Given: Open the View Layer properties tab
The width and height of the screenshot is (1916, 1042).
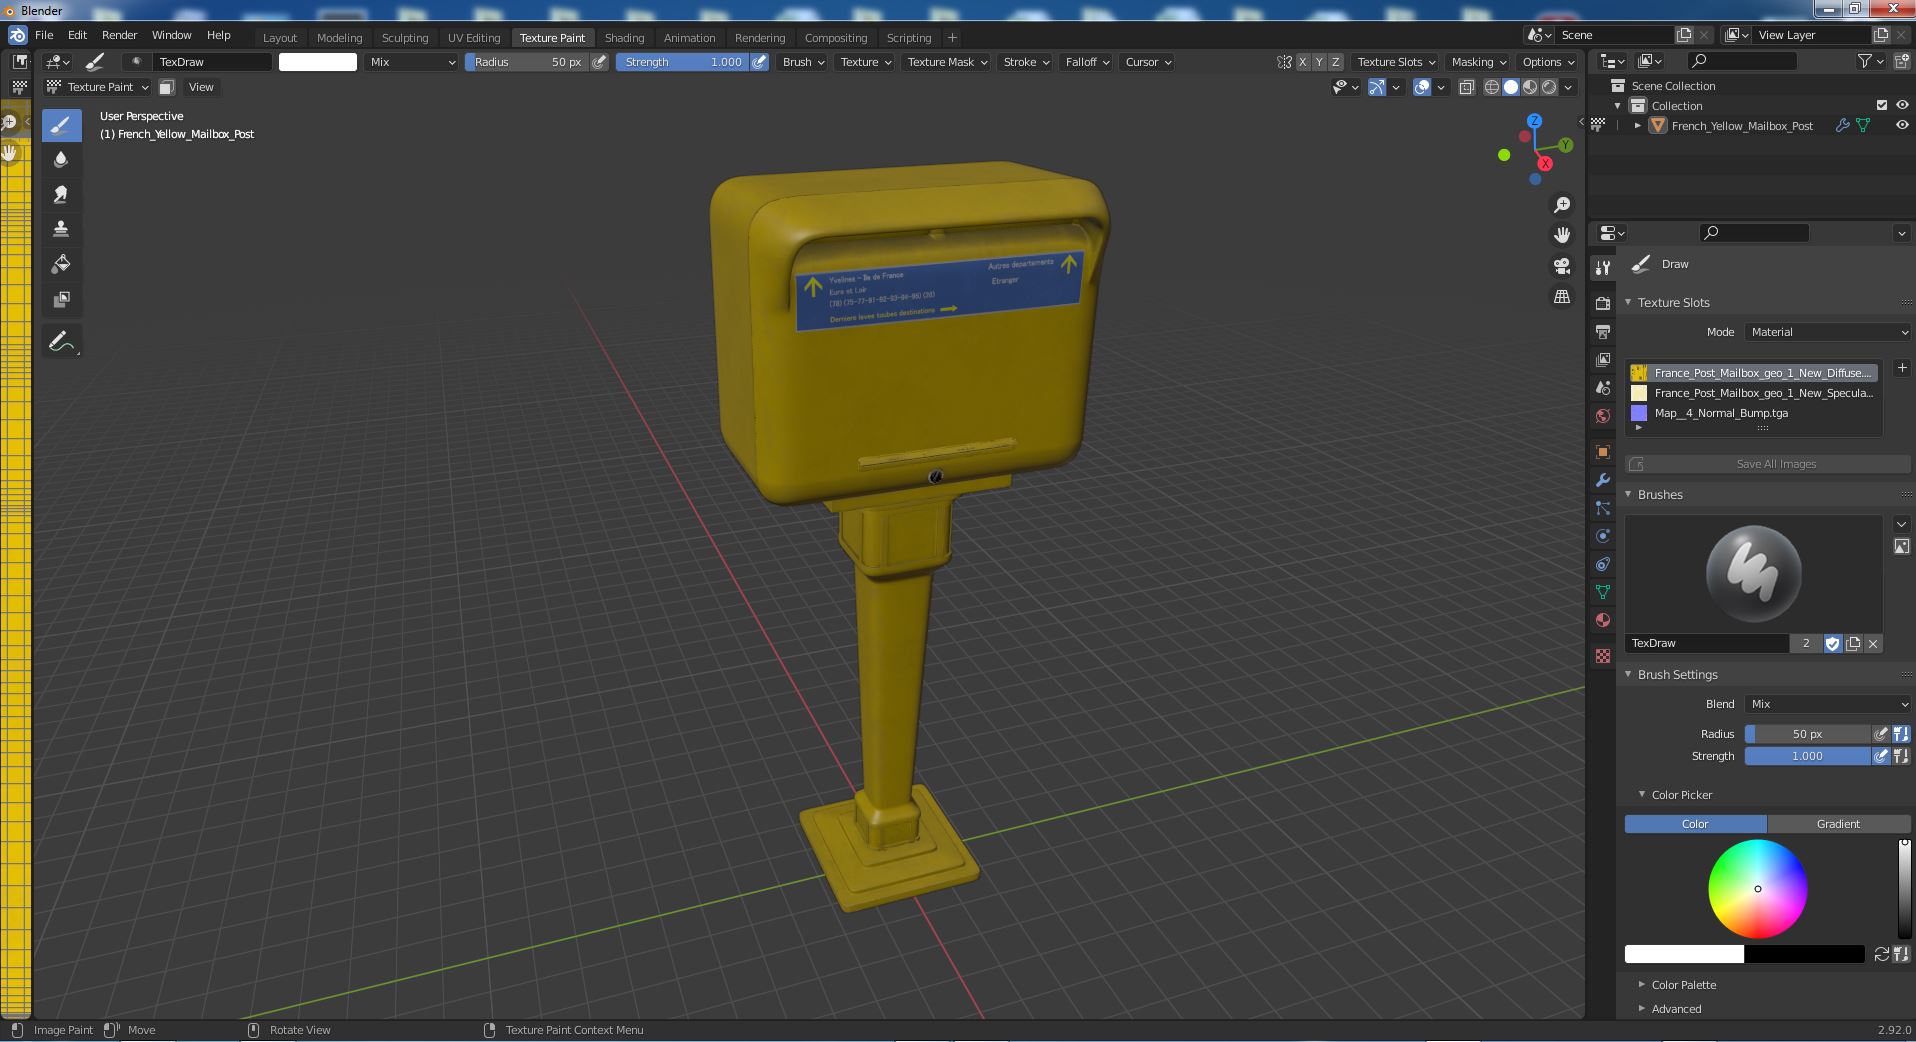Looking at the screenshot, I should (1603, 359).
